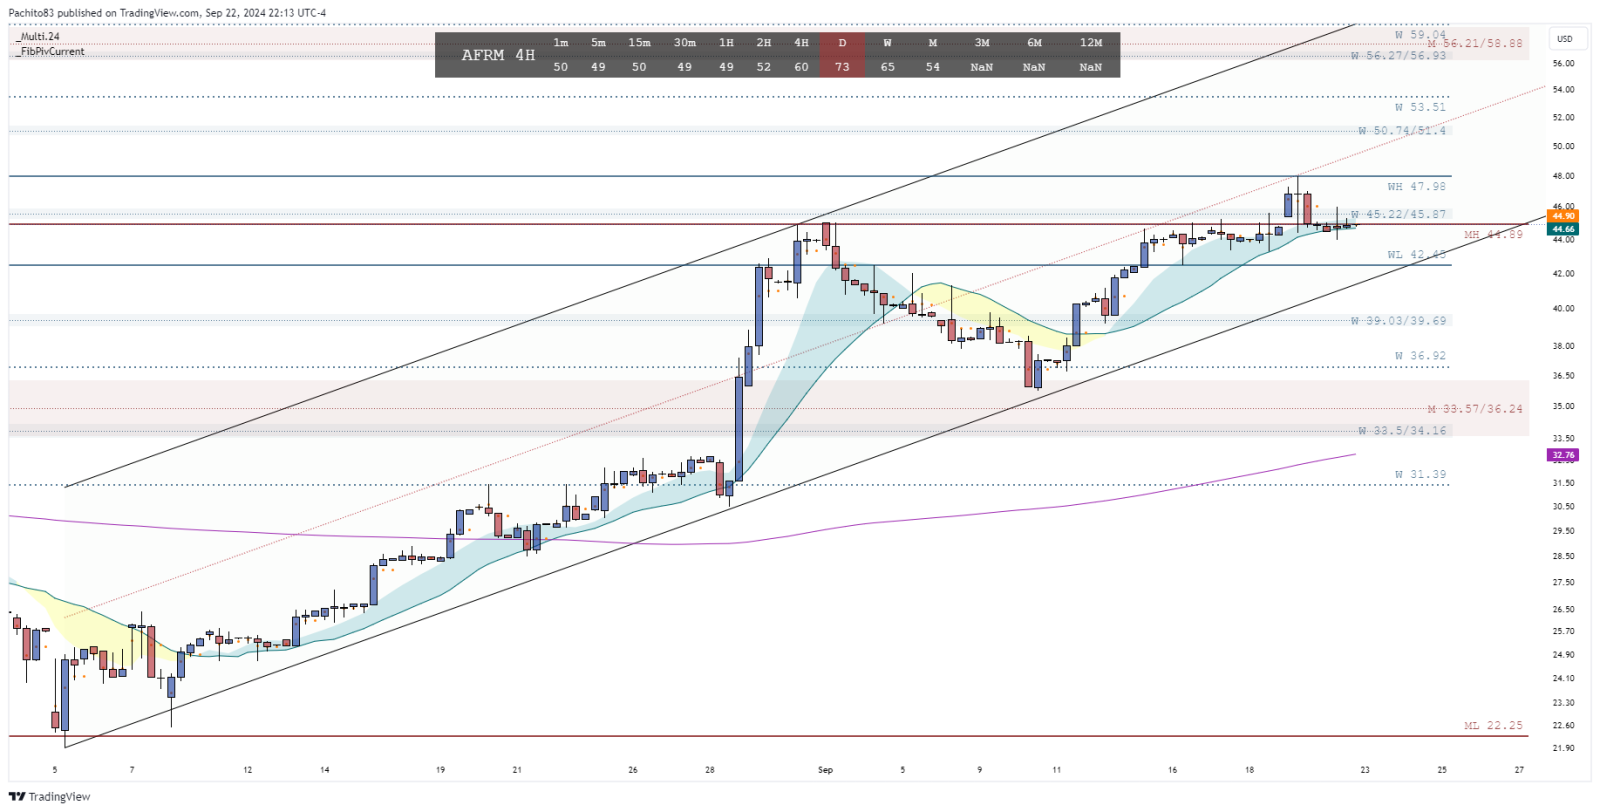
Task: Click the 2H column header in table
Action: (x=764, y=43)
